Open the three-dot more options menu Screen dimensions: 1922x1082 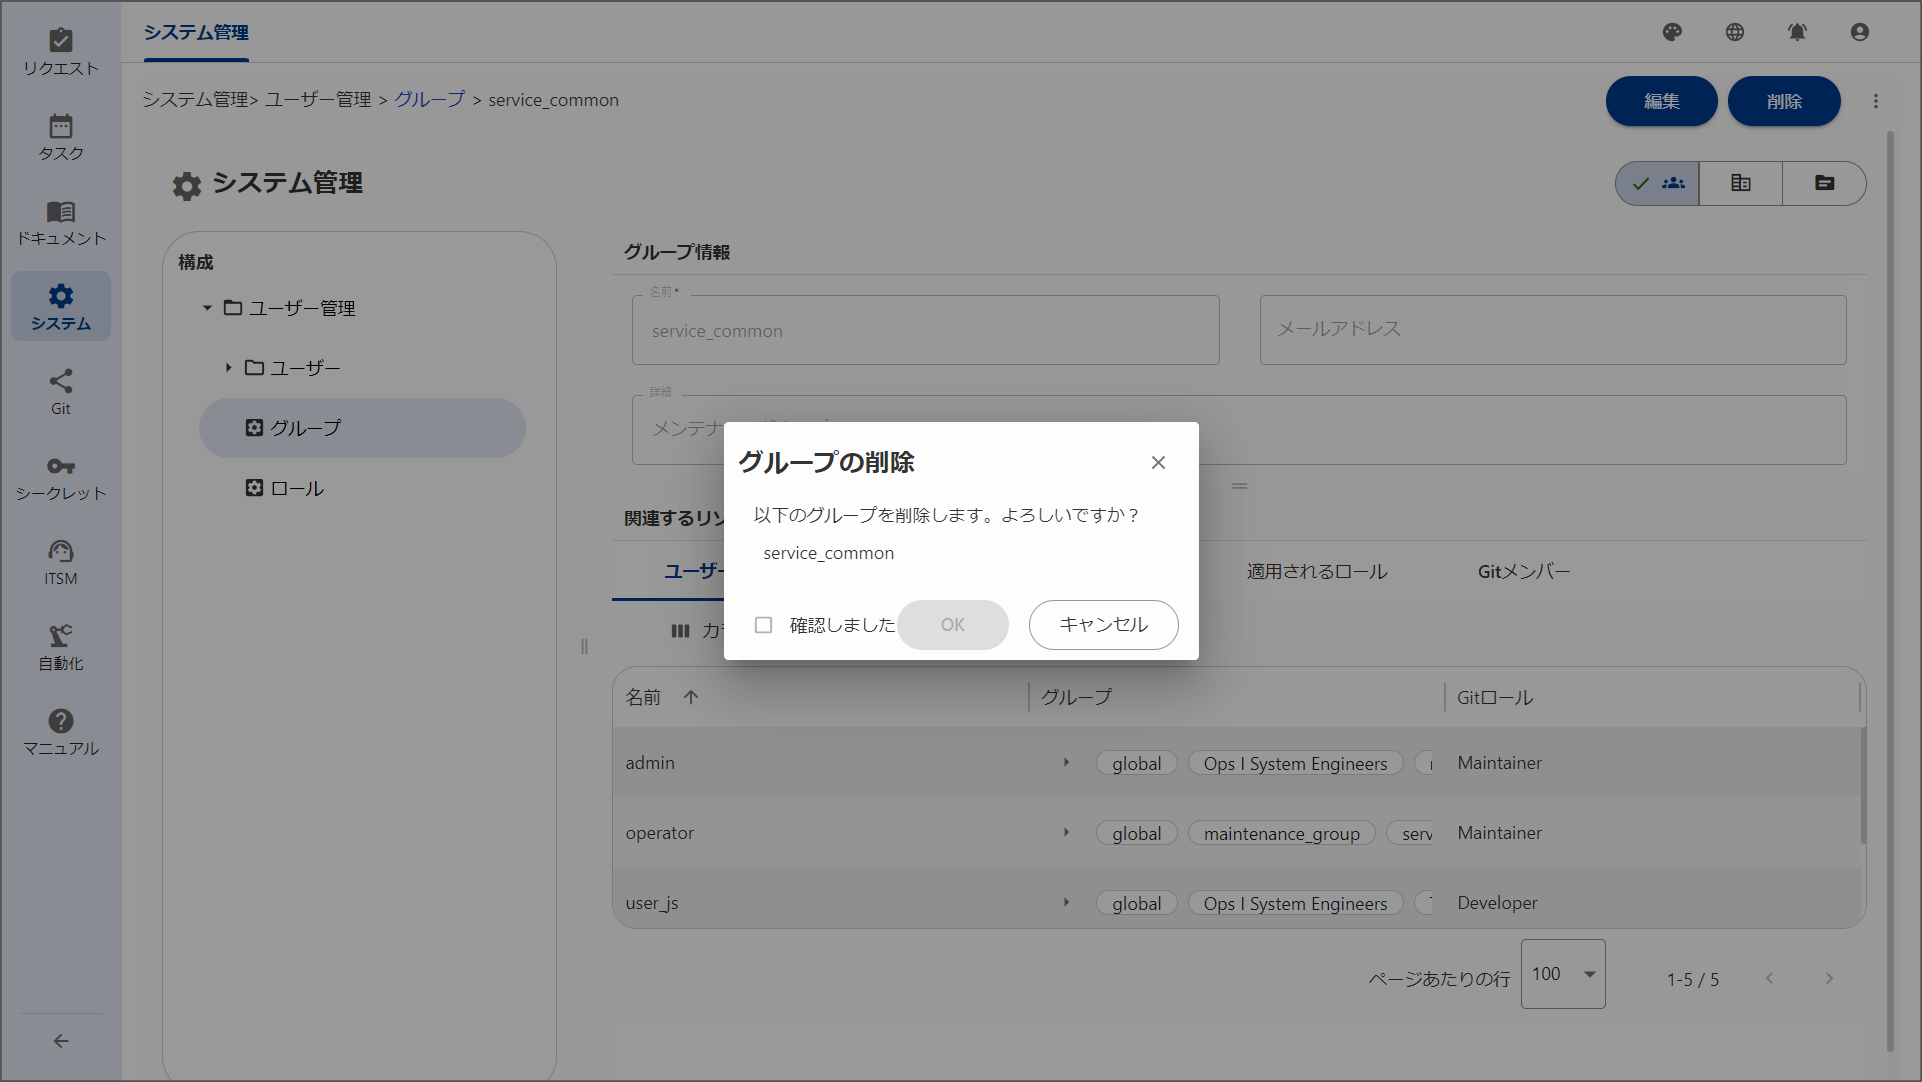pyautogui.click(x=1876, y=101)
